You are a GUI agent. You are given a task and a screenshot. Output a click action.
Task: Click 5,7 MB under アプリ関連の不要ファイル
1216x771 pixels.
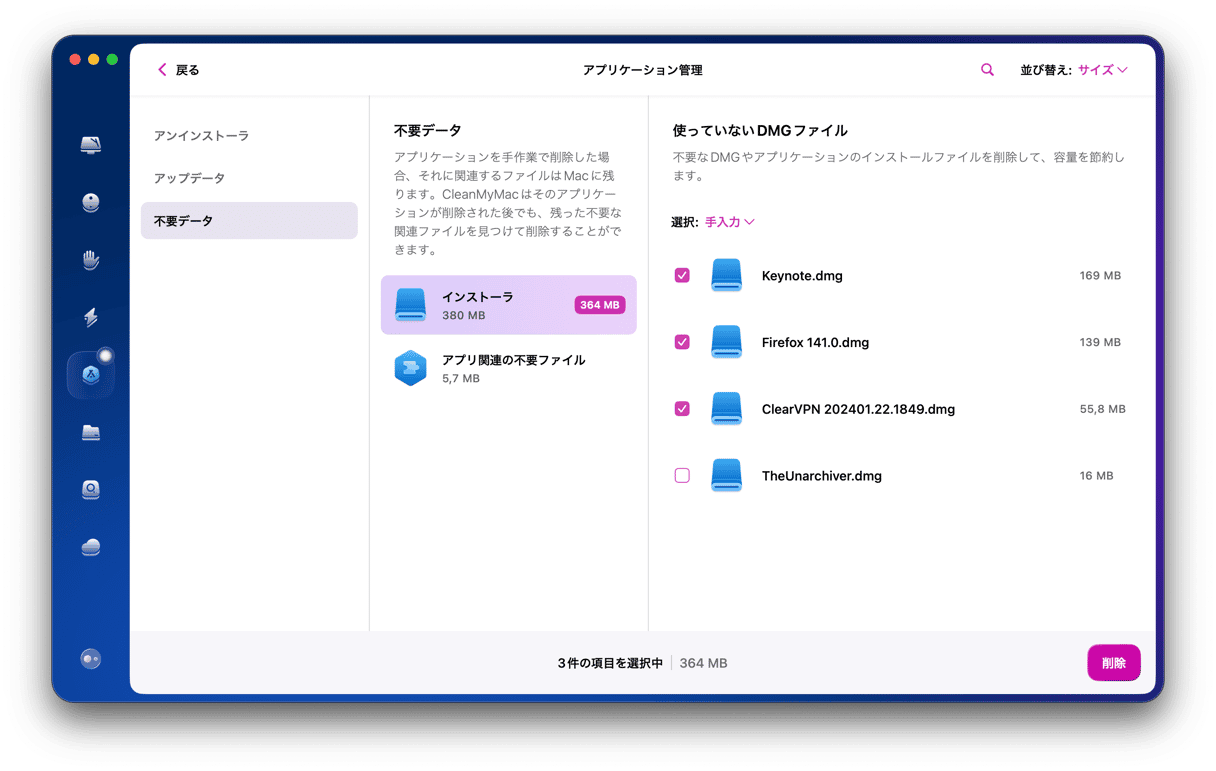click(x=461, y=379)
